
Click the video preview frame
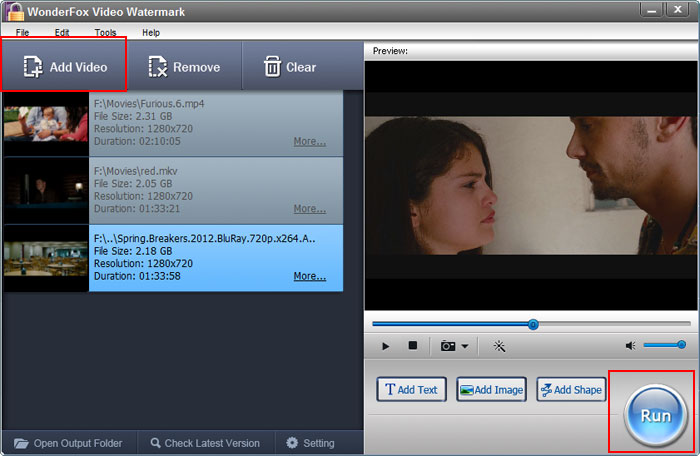click(x=531, y=186)
